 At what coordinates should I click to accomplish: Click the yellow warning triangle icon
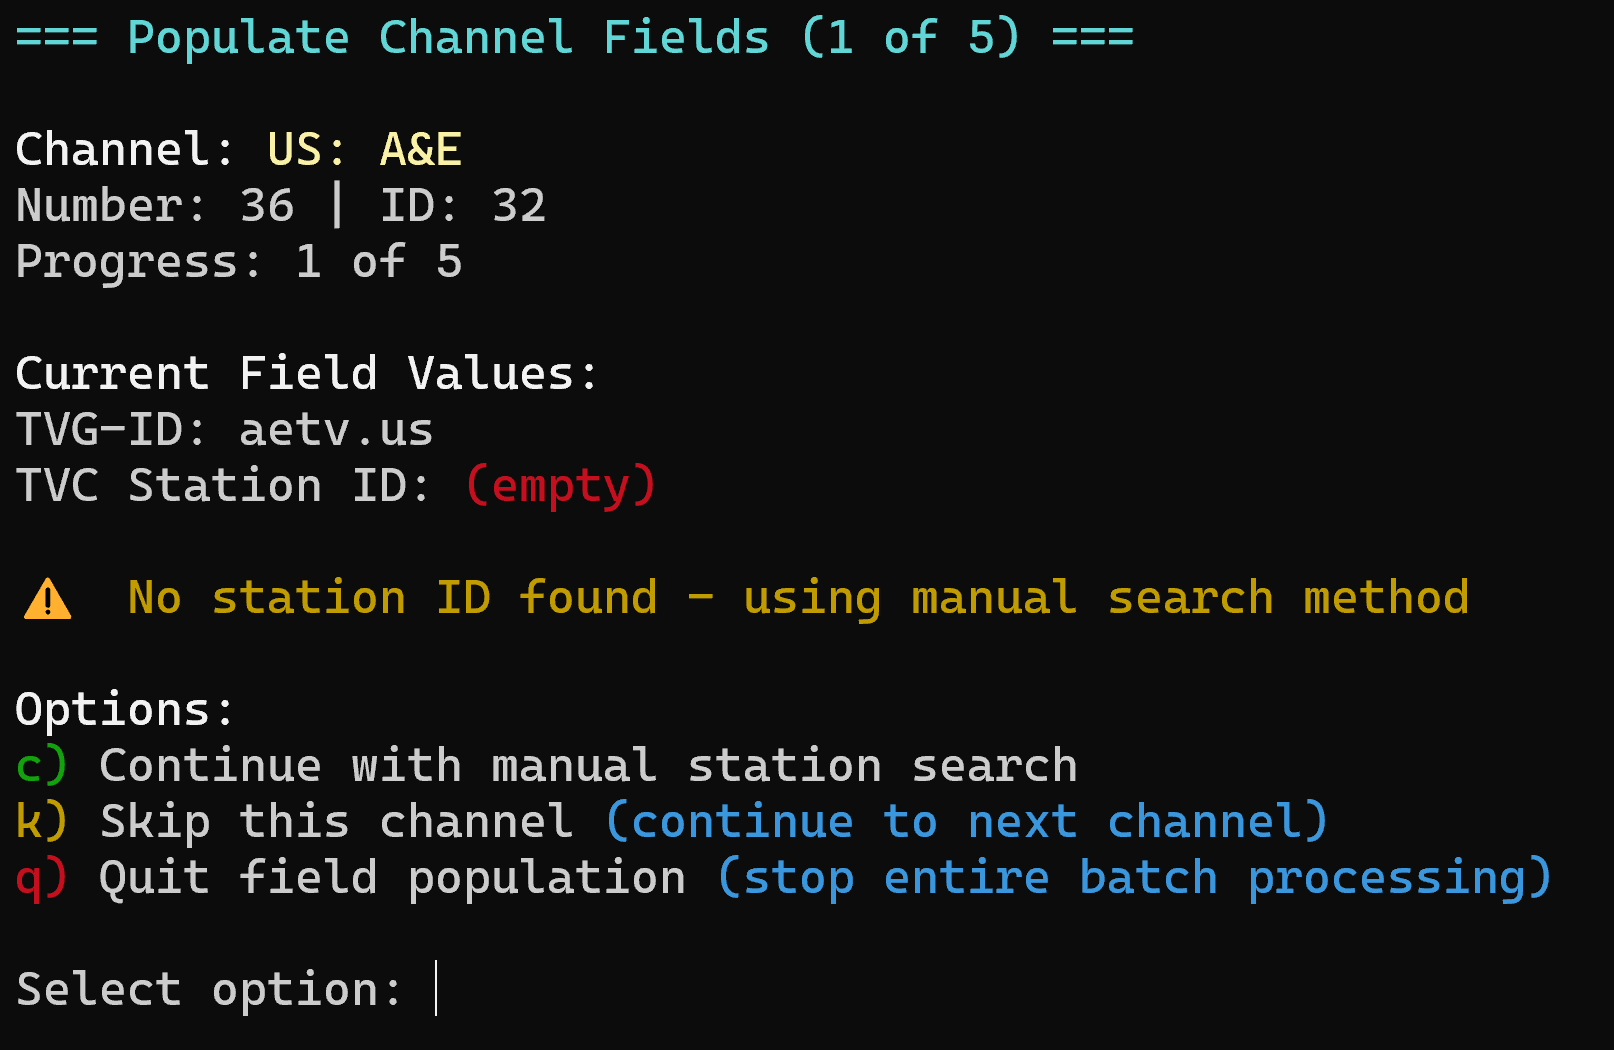click(x=47, y=600)
